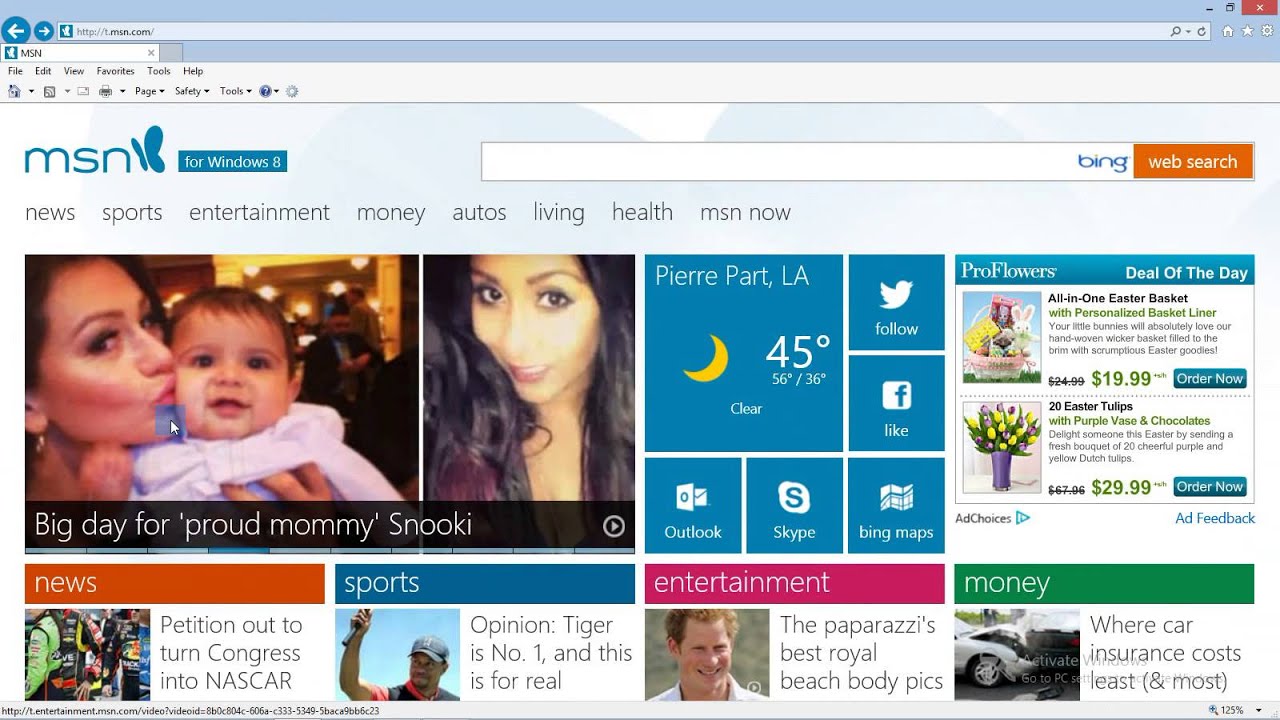Open the orange news section header
This screenshot has height=720, width=1280.
175,583
